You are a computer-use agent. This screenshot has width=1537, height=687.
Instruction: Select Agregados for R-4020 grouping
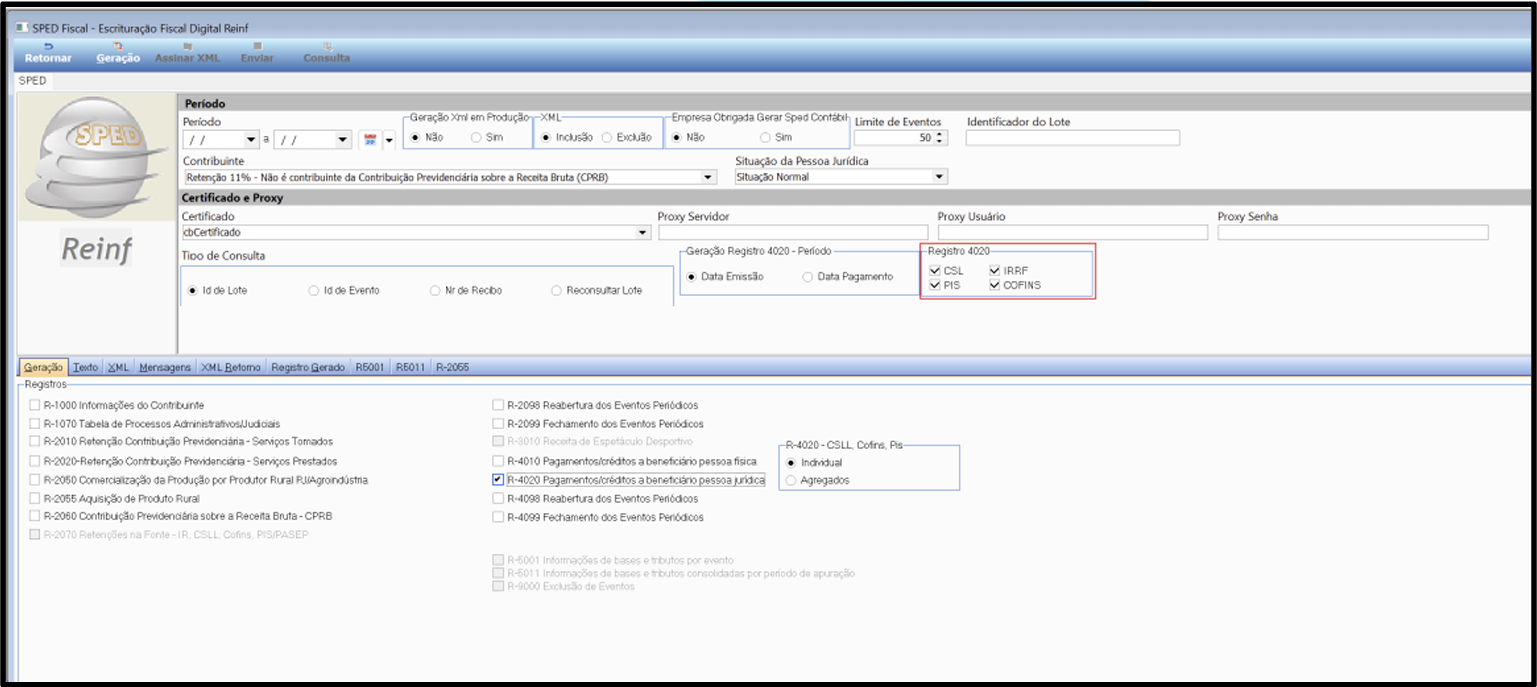(818, 480)
